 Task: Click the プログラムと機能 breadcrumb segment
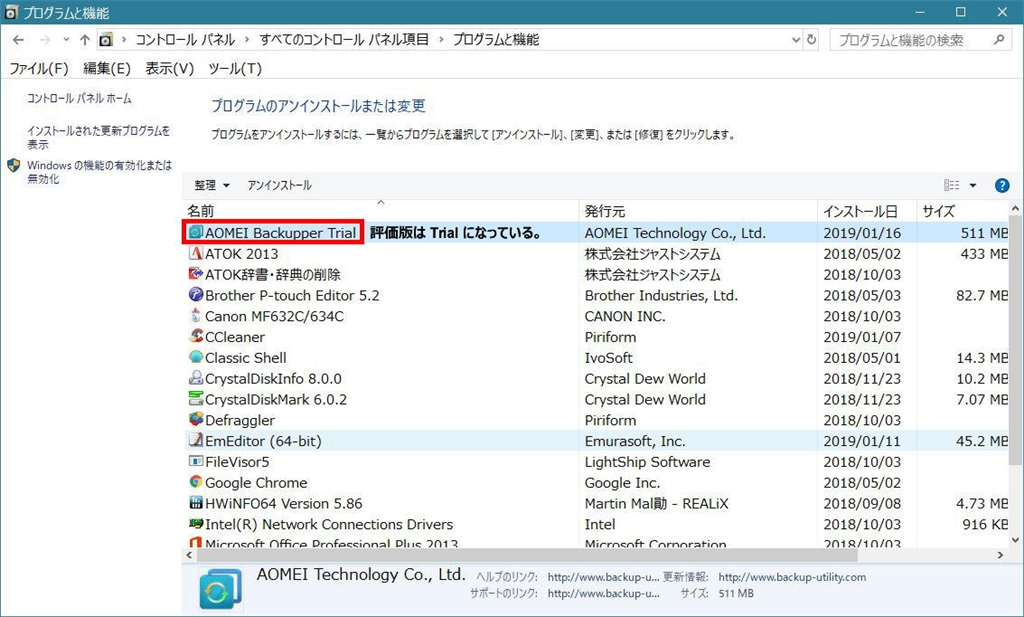(x=496, y=40)
